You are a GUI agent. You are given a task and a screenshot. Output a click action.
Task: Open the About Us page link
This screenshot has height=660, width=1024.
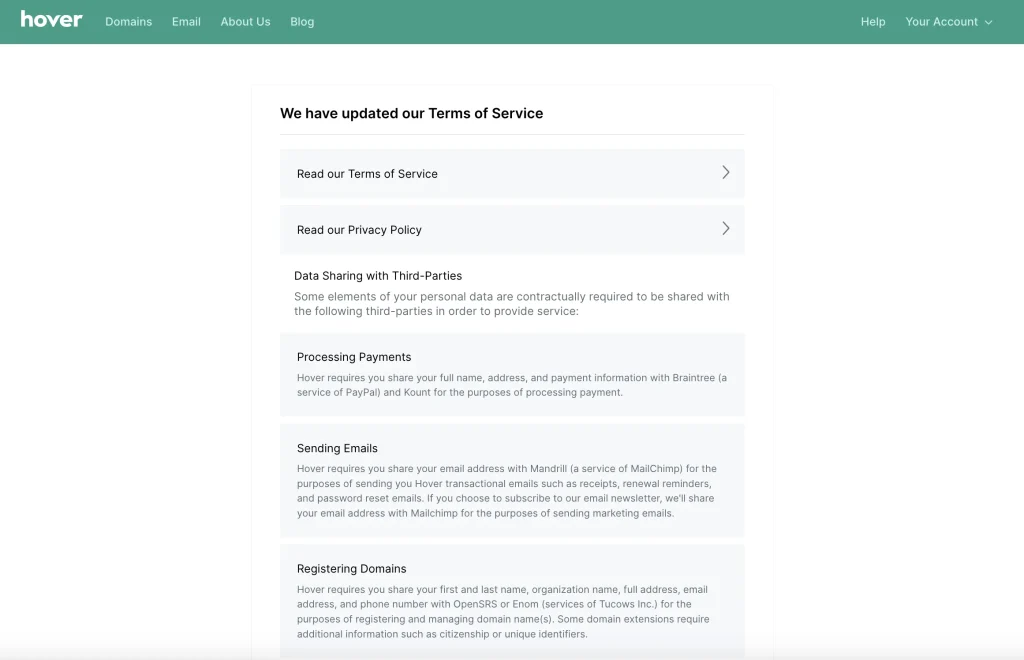pos(245,22)
